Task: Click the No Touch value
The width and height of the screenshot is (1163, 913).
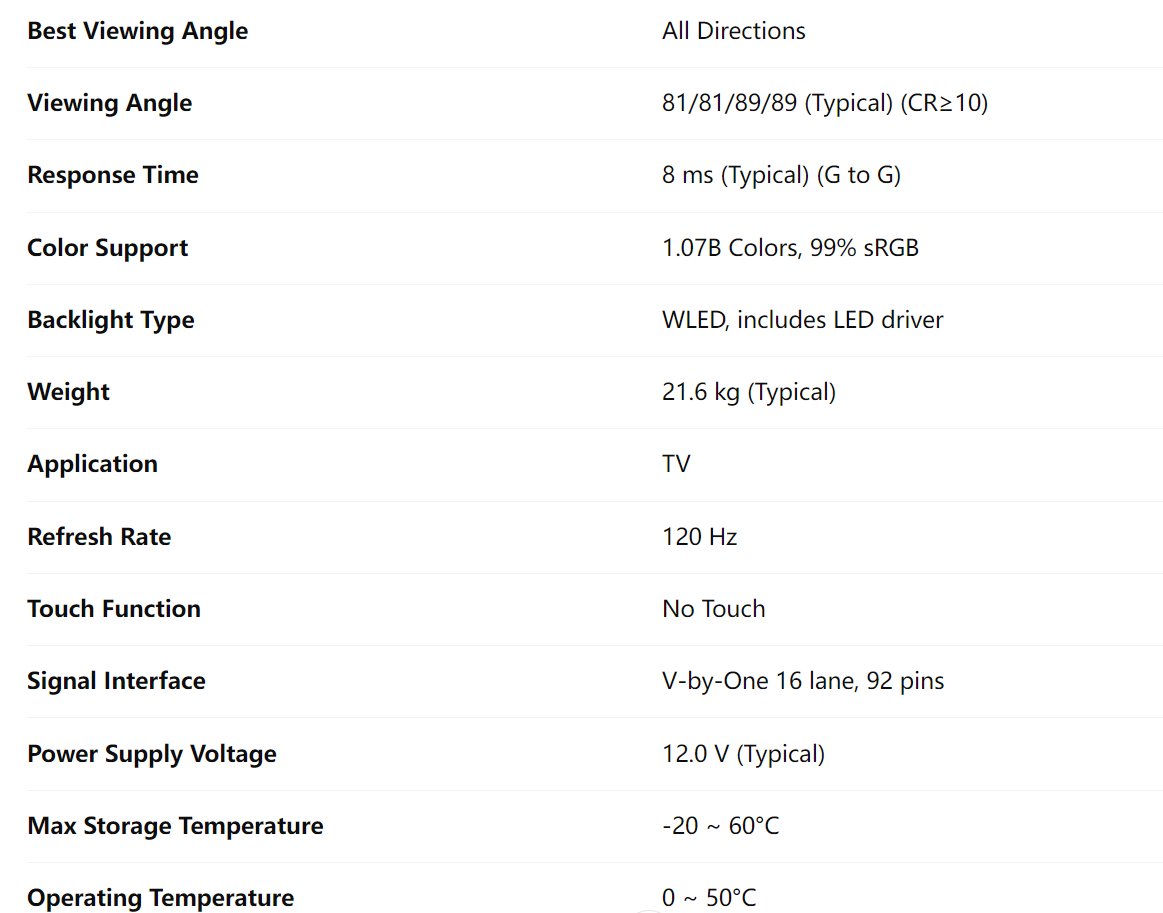Action: tap(713, 609)
